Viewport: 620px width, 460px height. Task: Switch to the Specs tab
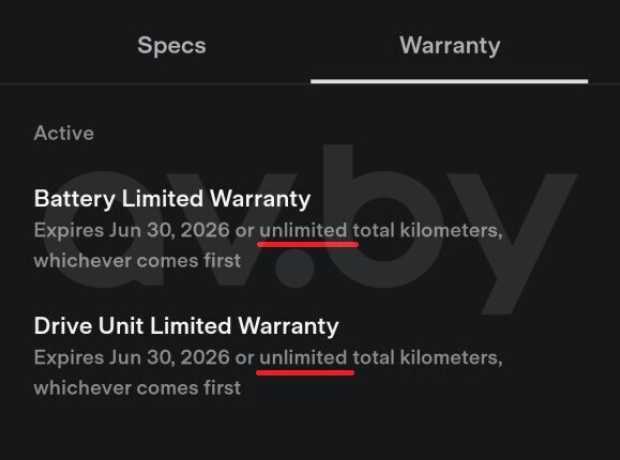(172, 45)
